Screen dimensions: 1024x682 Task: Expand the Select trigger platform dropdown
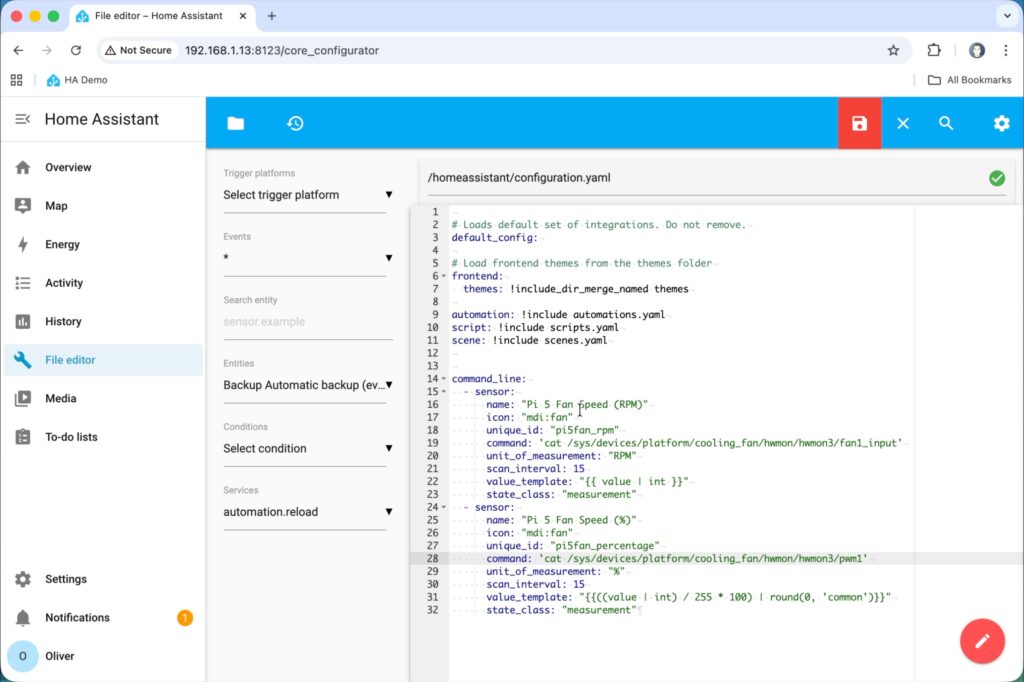coord(305,195)
